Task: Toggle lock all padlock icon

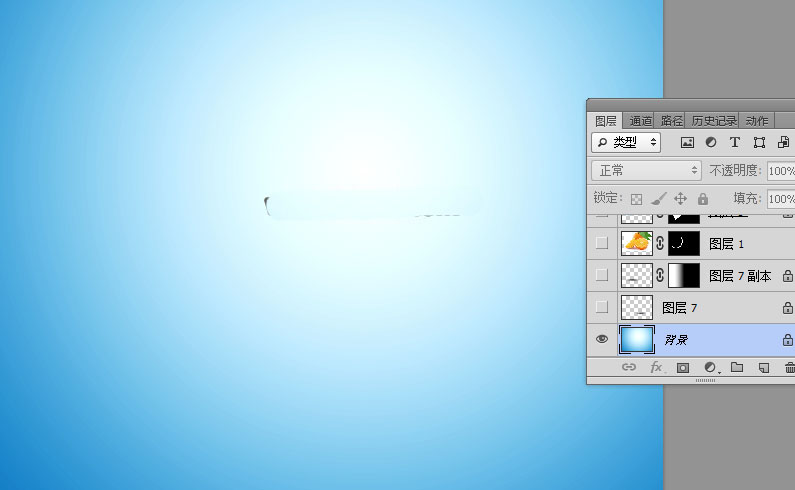Action: 702,198
